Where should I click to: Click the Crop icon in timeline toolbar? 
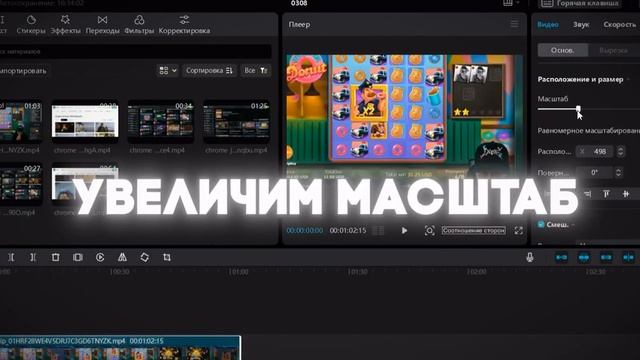click(x=167, y=257)
